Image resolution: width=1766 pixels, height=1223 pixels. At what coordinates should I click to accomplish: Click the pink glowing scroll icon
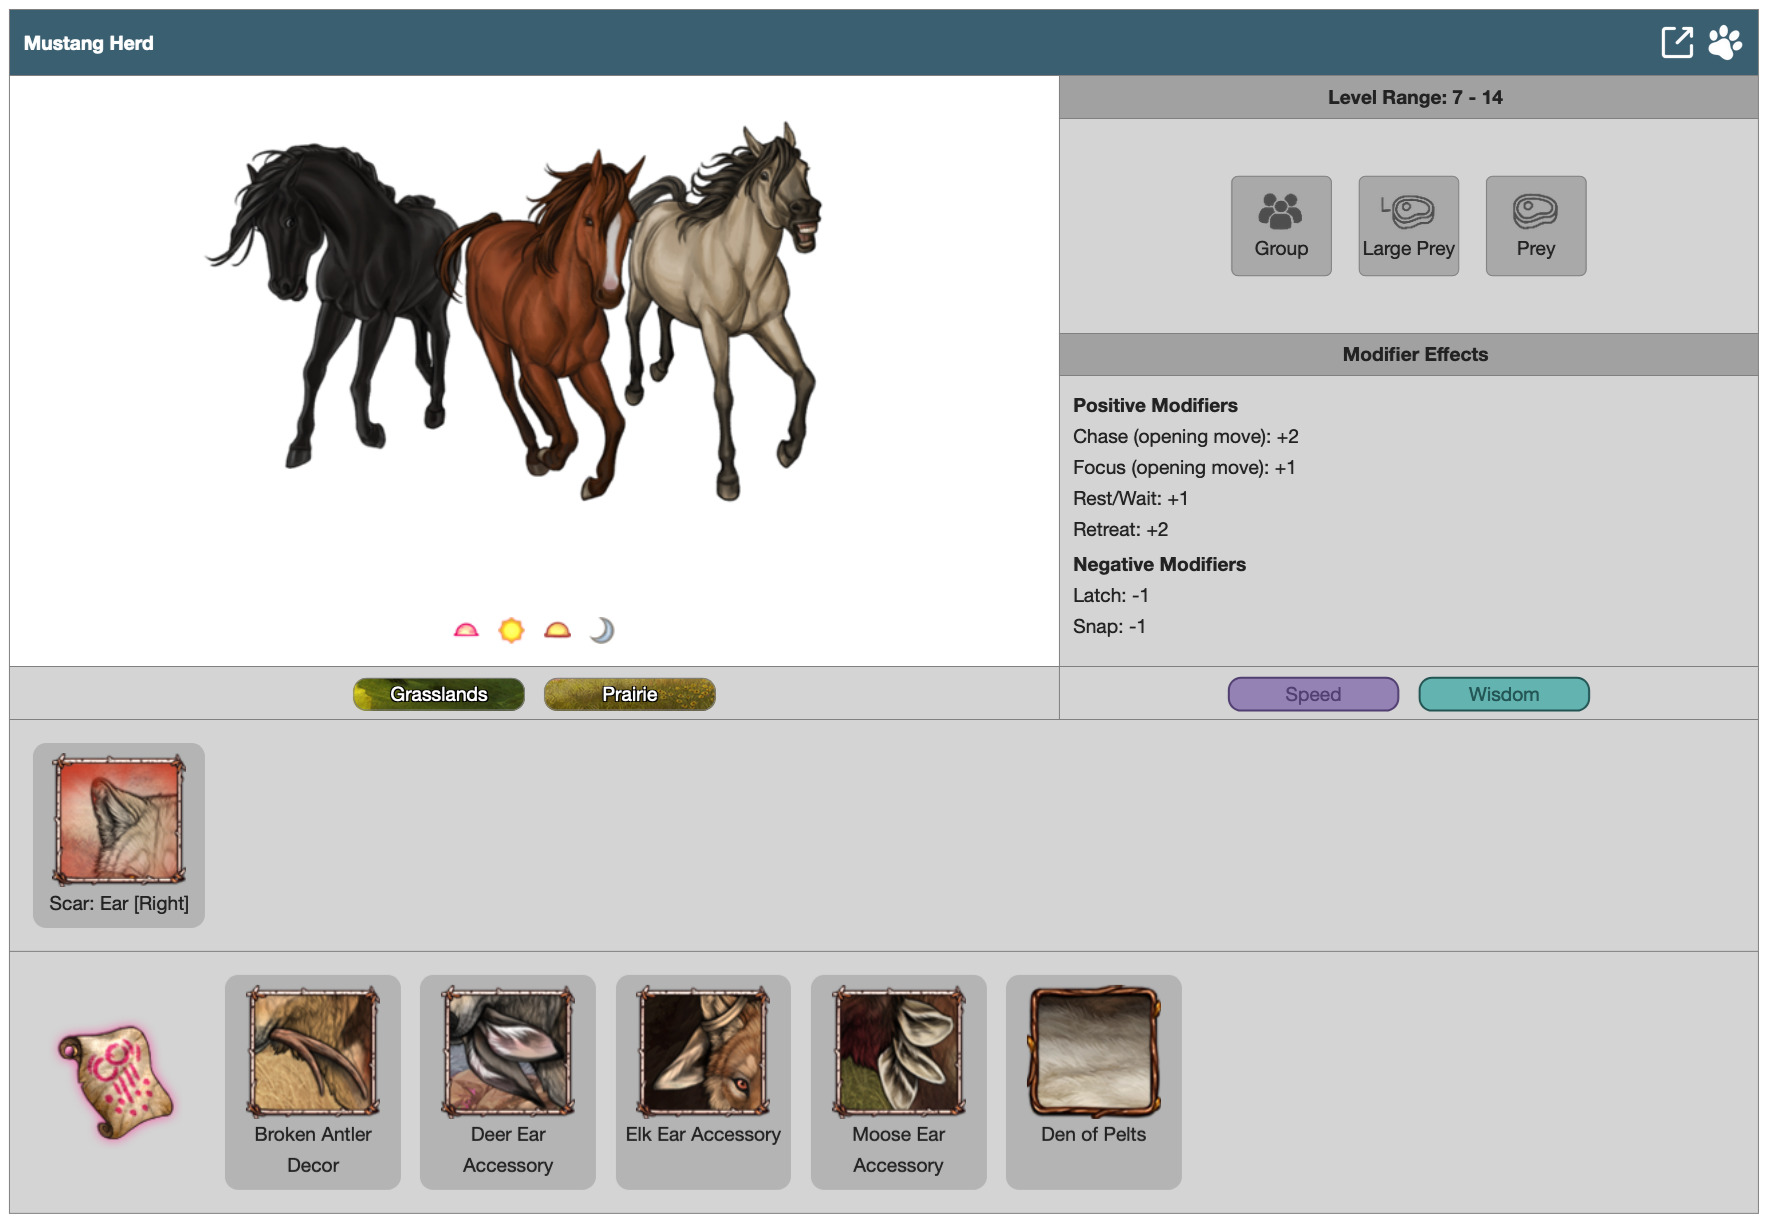(x=116, y=1082)
